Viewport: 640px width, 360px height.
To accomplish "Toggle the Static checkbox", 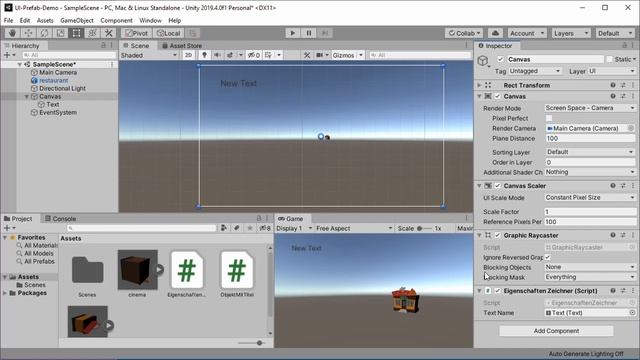I will [609, 59].
